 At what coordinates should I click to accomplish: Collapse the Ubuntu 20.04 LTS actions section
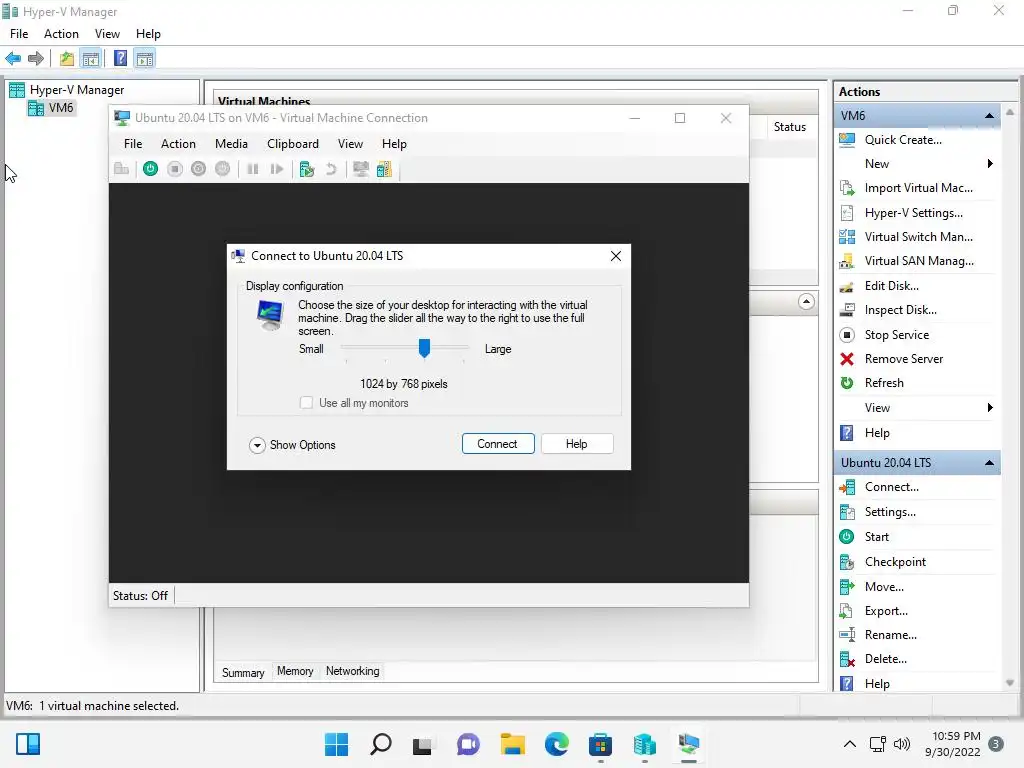989,463
